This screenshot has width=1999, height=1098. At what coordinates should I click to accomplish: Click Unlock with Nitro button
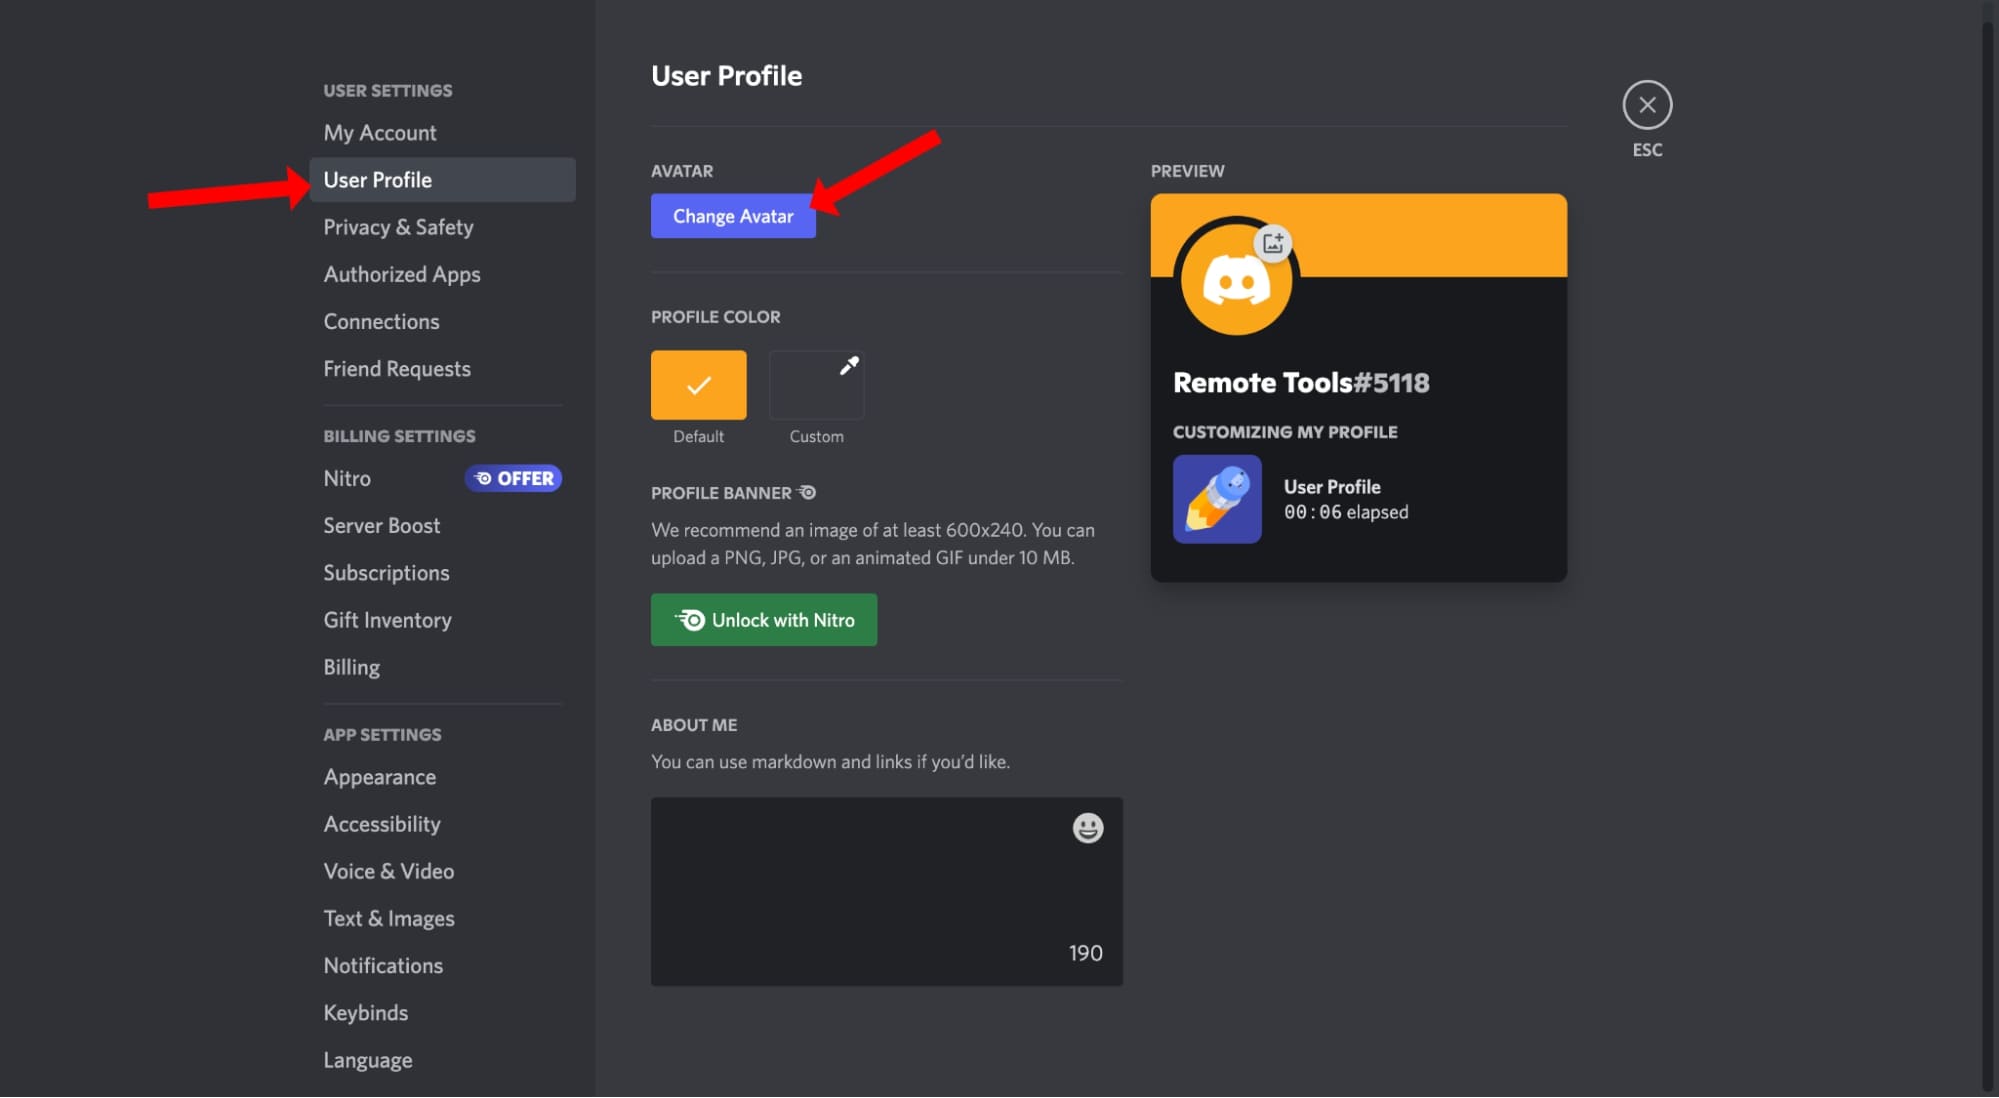click(764, 620)
